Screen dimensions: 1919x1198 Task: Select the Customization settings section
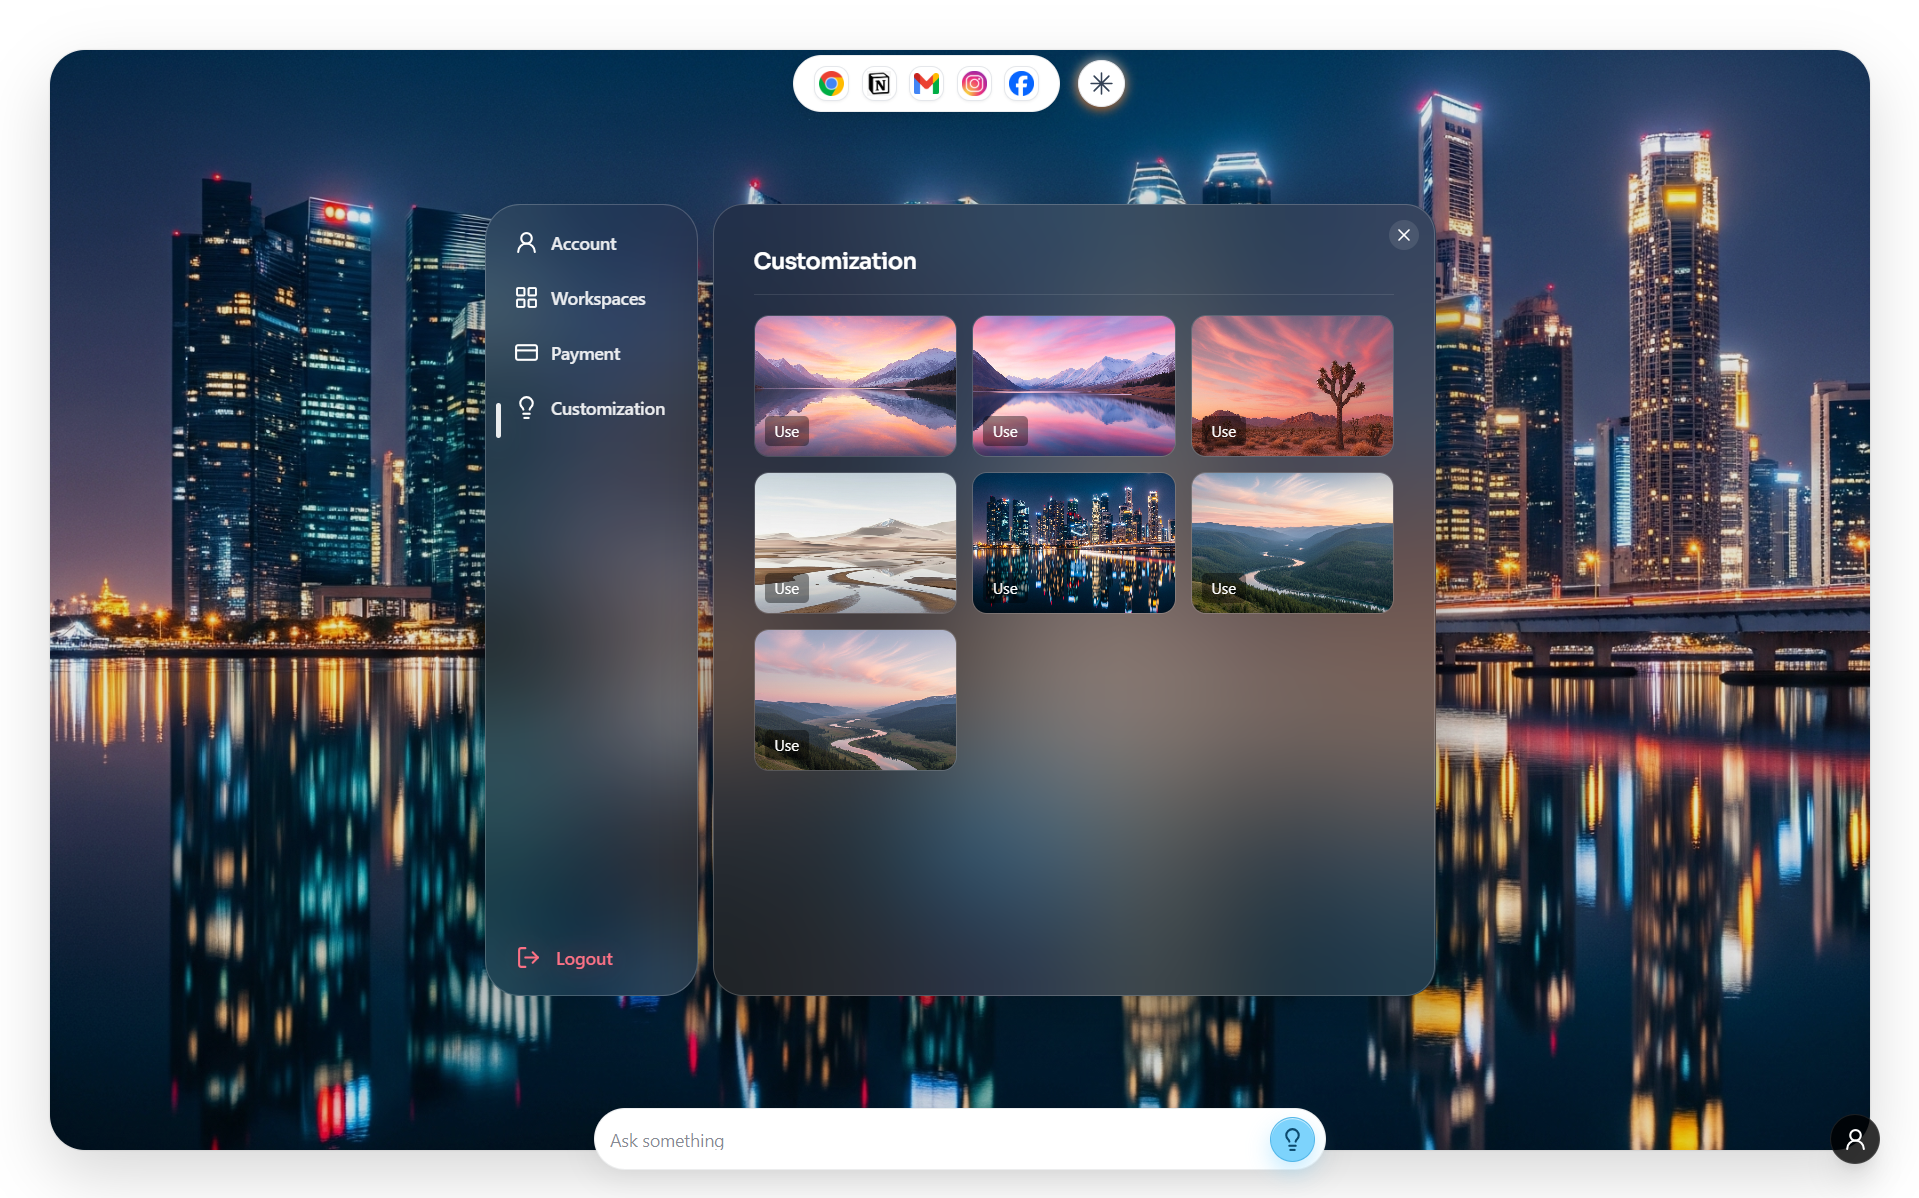pyautogui.click(x=606, y=409)
